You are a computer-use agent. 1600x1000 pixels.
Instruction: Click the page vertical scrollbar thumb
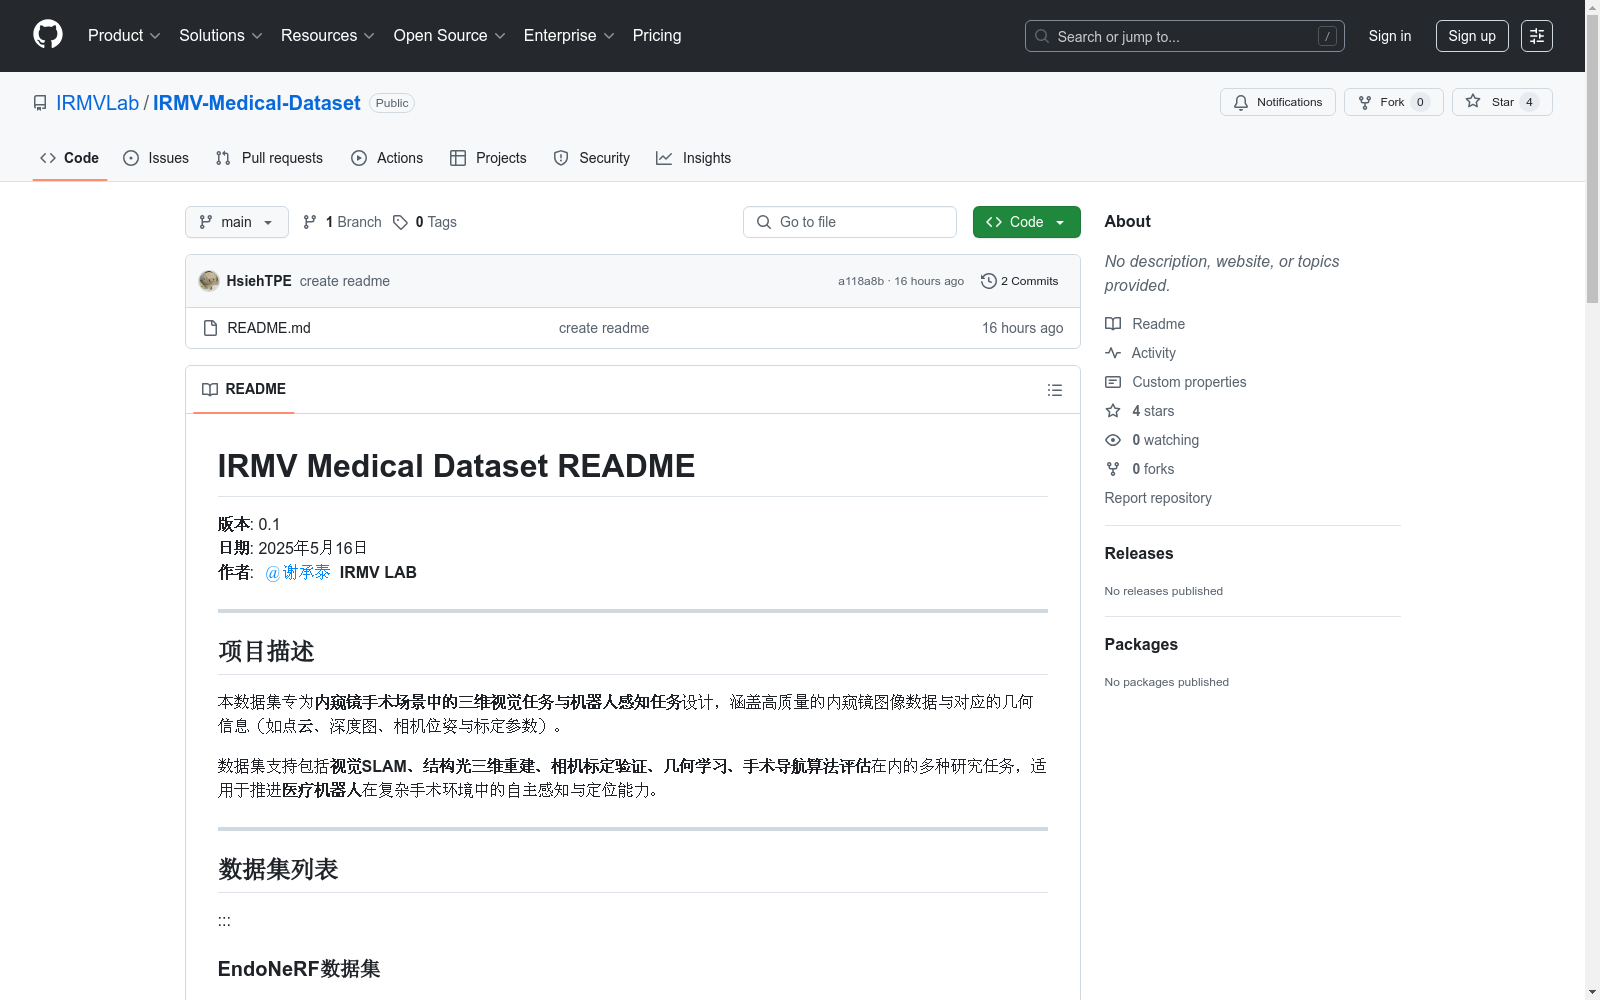coord(1593,160)
